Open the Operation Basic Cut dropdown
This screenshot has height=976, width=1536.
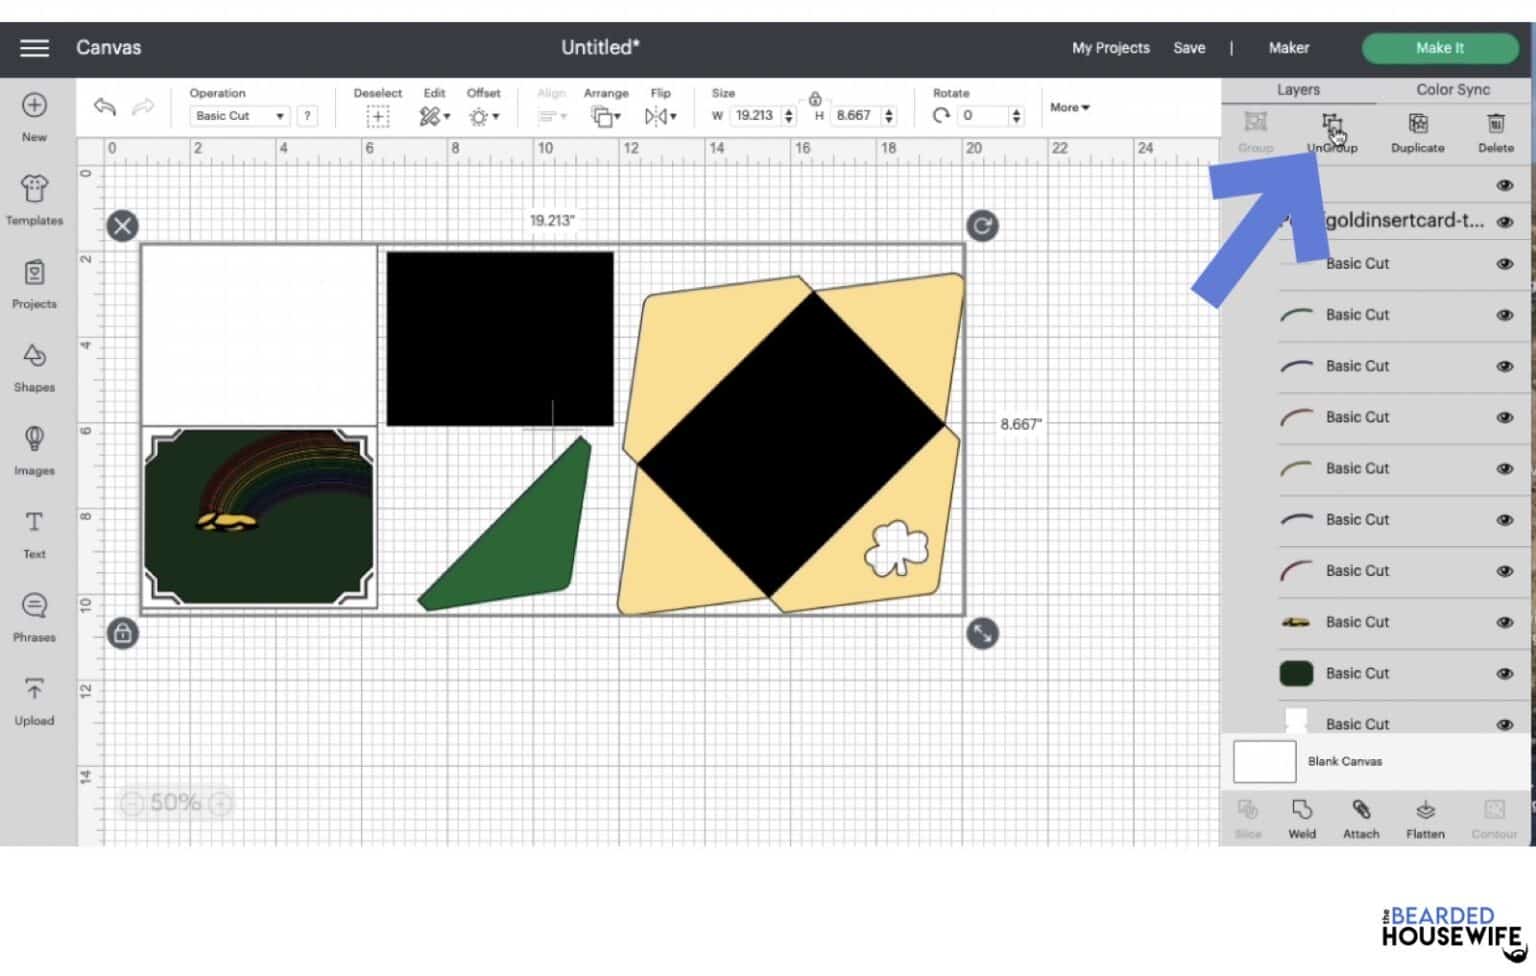[239, 116]
